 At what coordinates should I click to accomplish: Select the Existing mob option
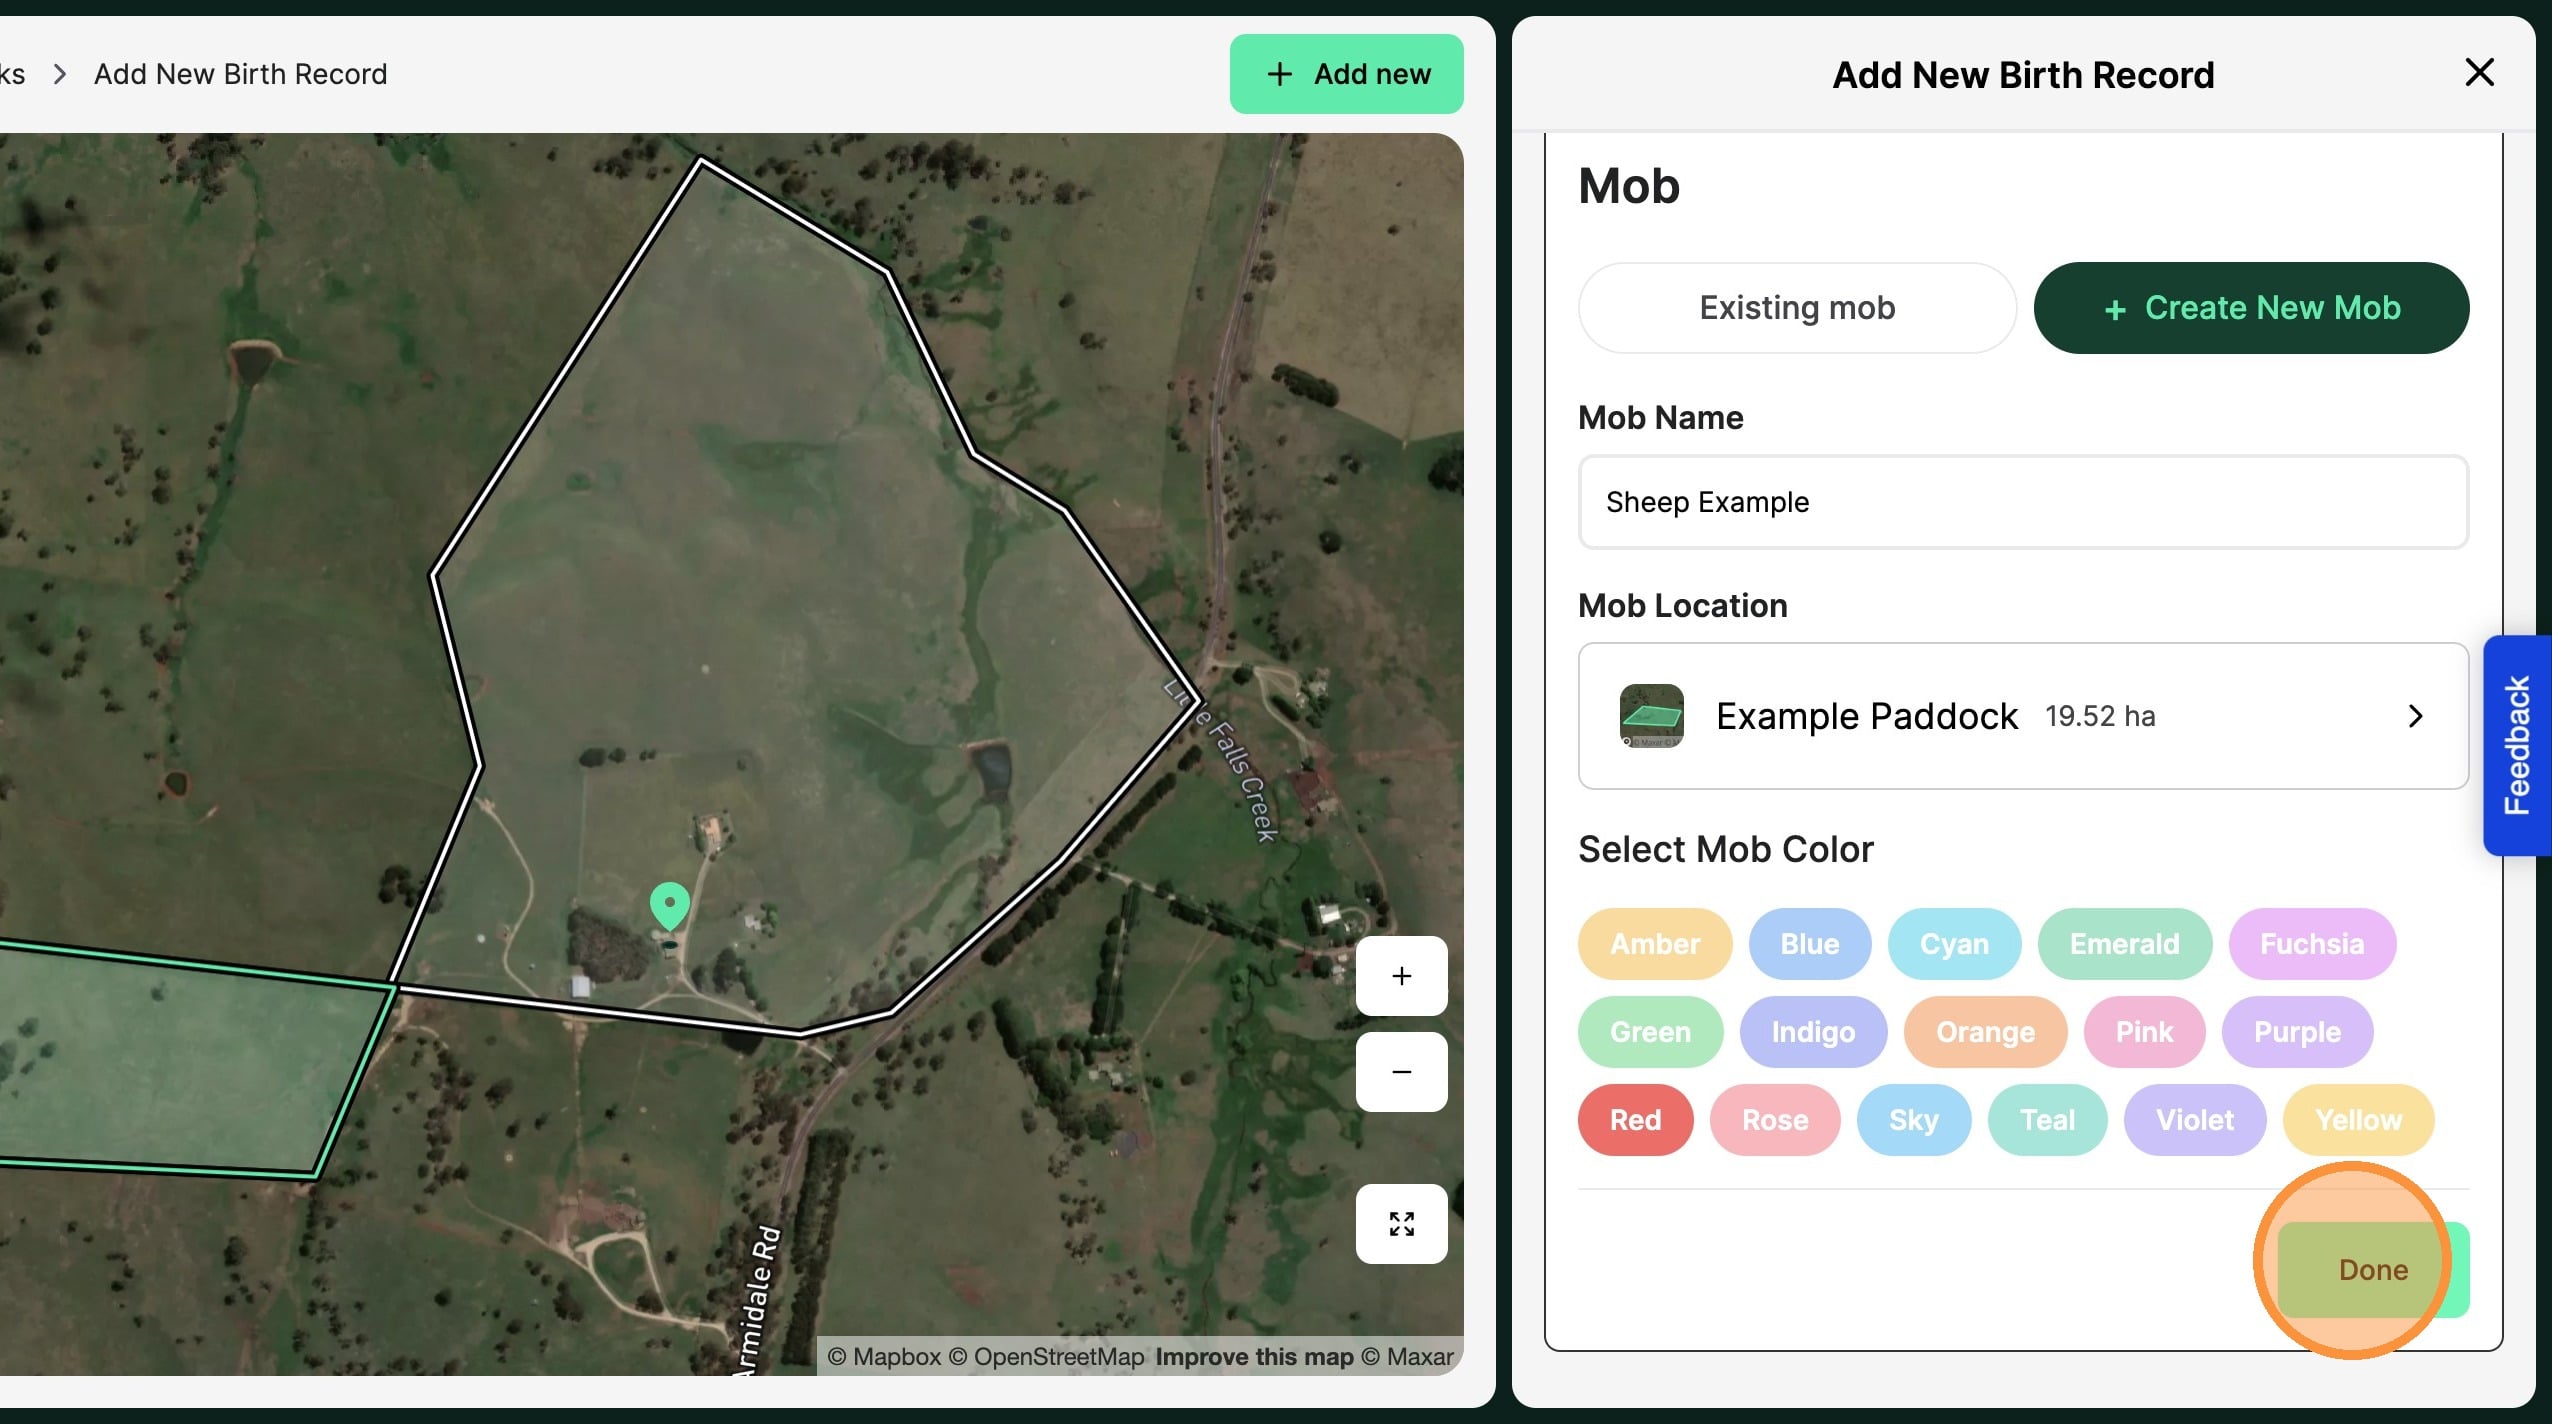(x=1797, y=308)
